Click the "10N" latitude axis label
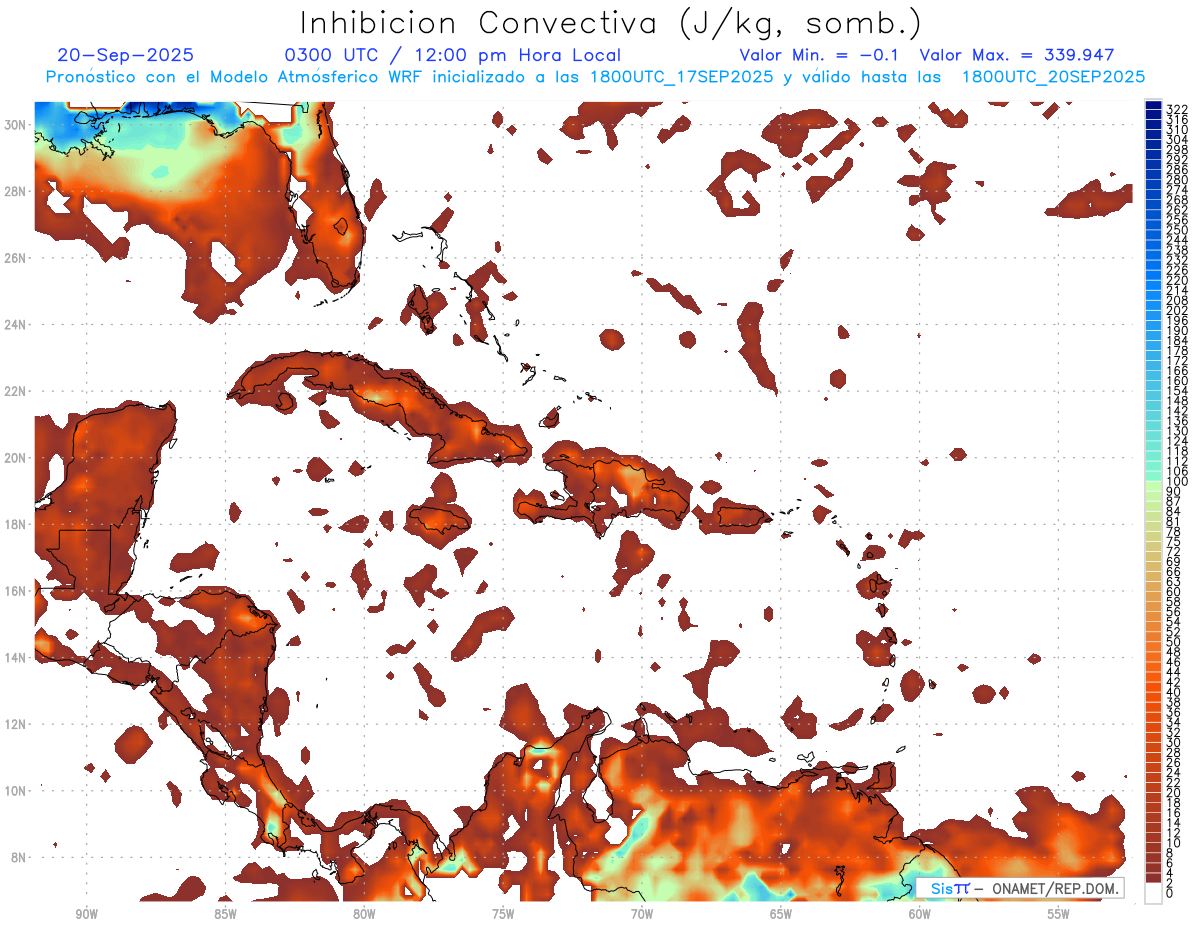The width and height of the screenshot is (1200, 927). click(15, 791)
